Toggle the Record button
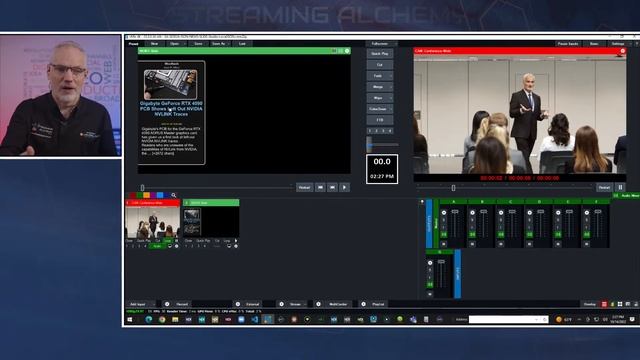This screenshot has width=640, height=360. tap(182, 304)
